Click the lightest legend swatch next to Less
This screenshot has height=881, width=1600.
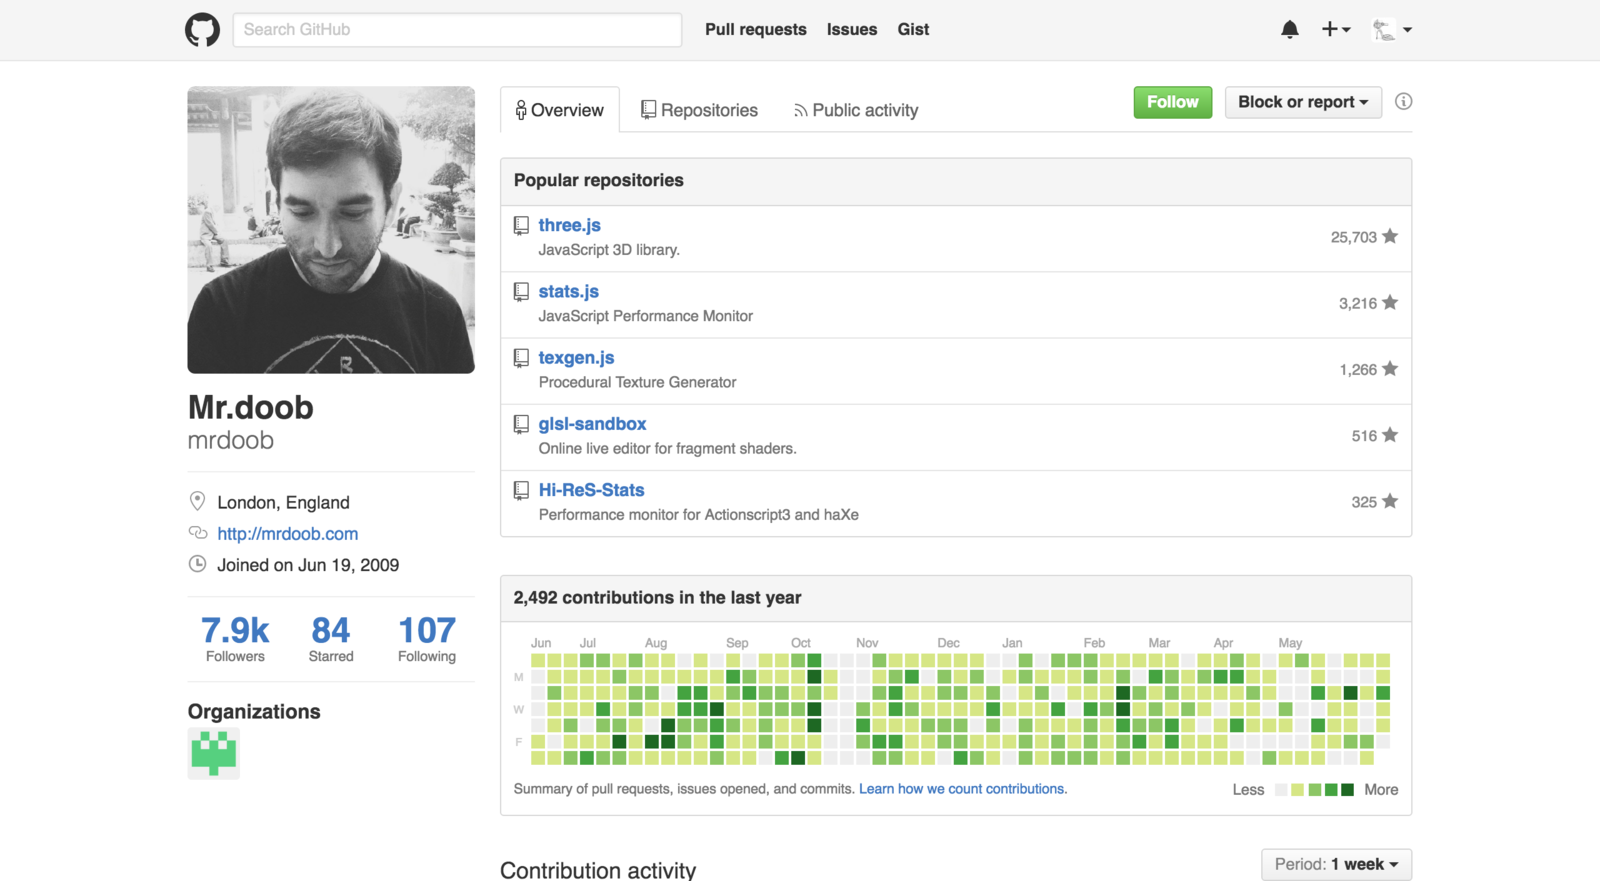(x=1281, y=790)
